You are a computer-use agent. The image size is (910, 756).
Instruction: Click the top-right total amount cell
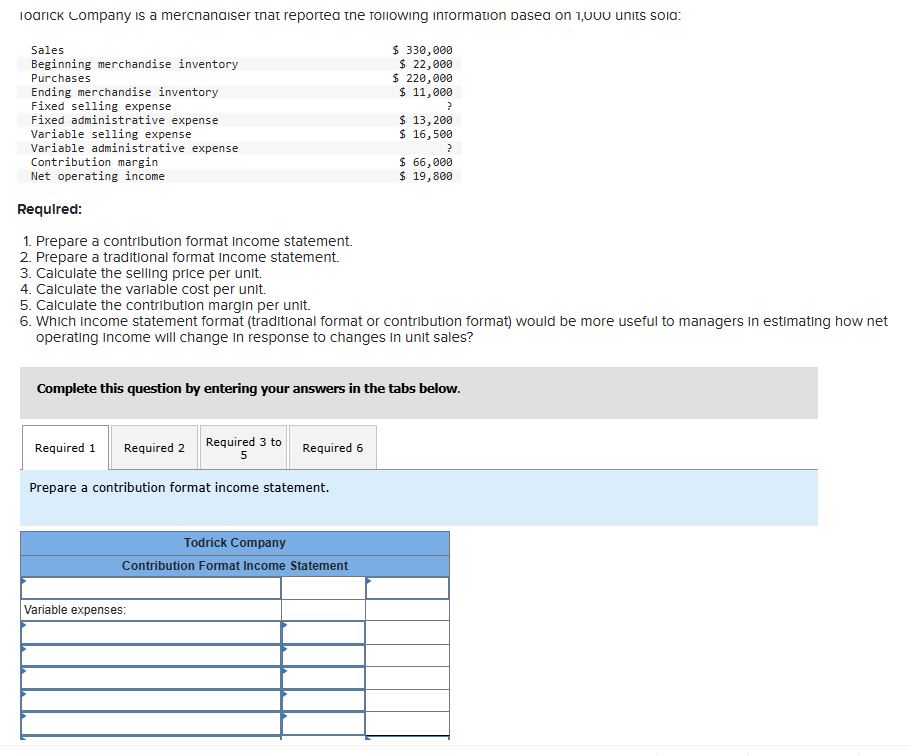point(406,588)
